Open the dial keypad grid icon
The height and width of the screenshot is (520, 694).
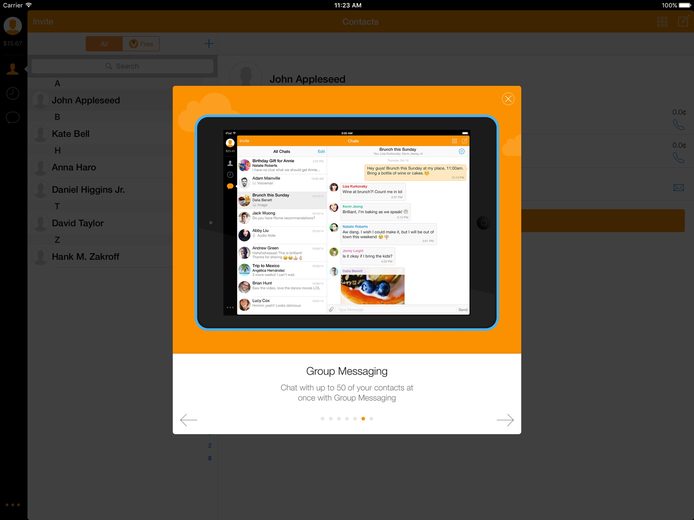click(x=662, y=21)
